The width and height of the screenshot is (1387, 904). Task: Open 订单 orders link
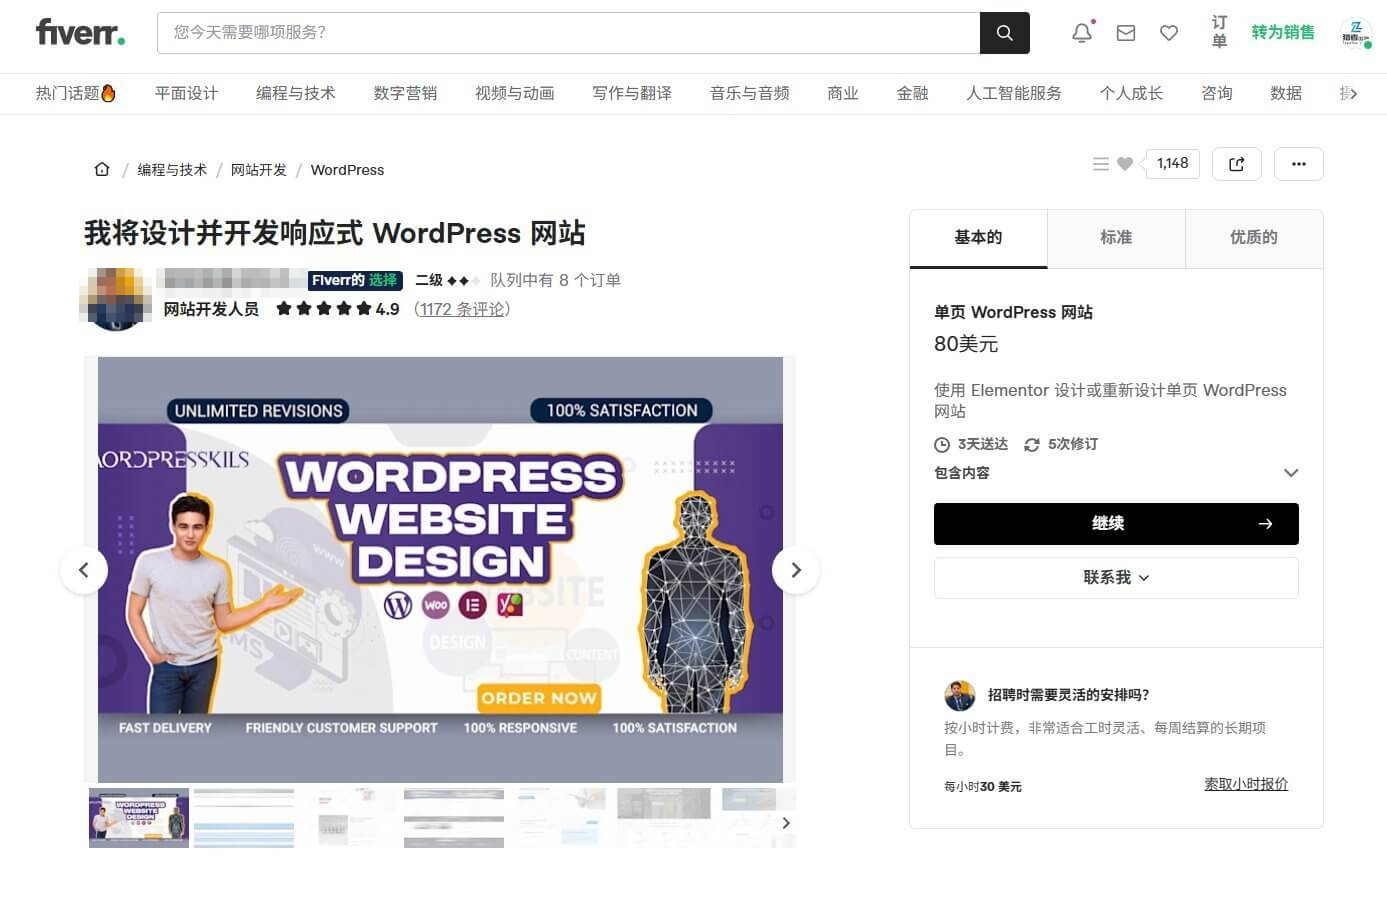click(x=1219, y=32)
